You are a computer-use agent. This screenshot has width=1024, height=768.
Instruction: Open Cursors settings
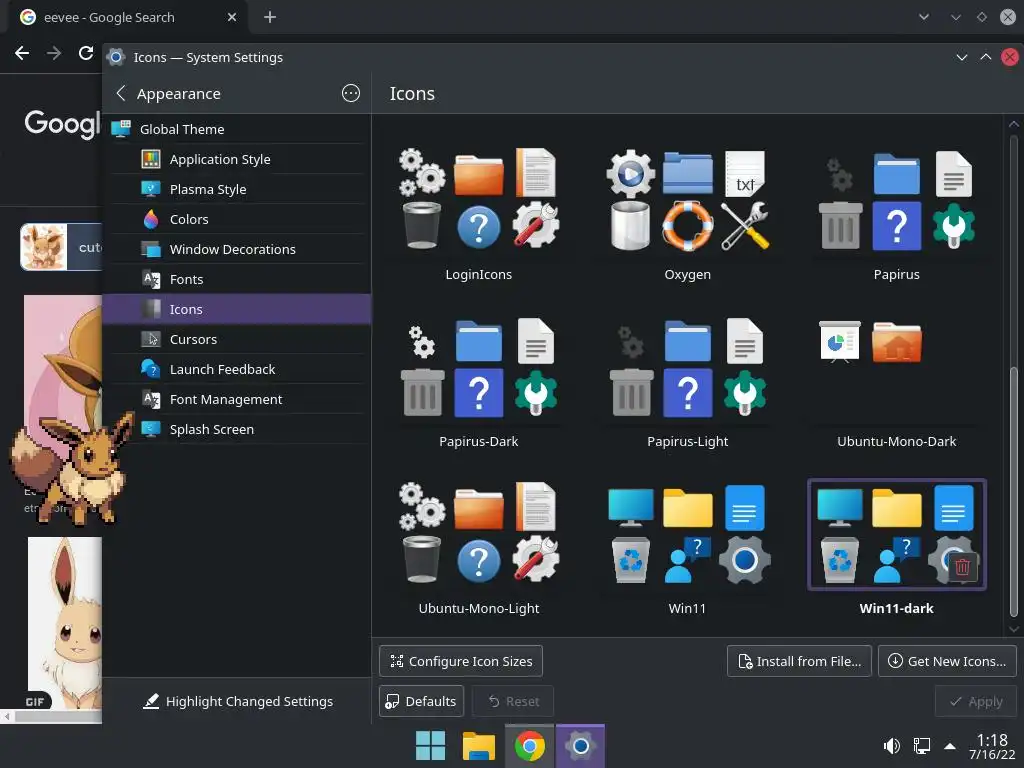(x=236, y=340)
